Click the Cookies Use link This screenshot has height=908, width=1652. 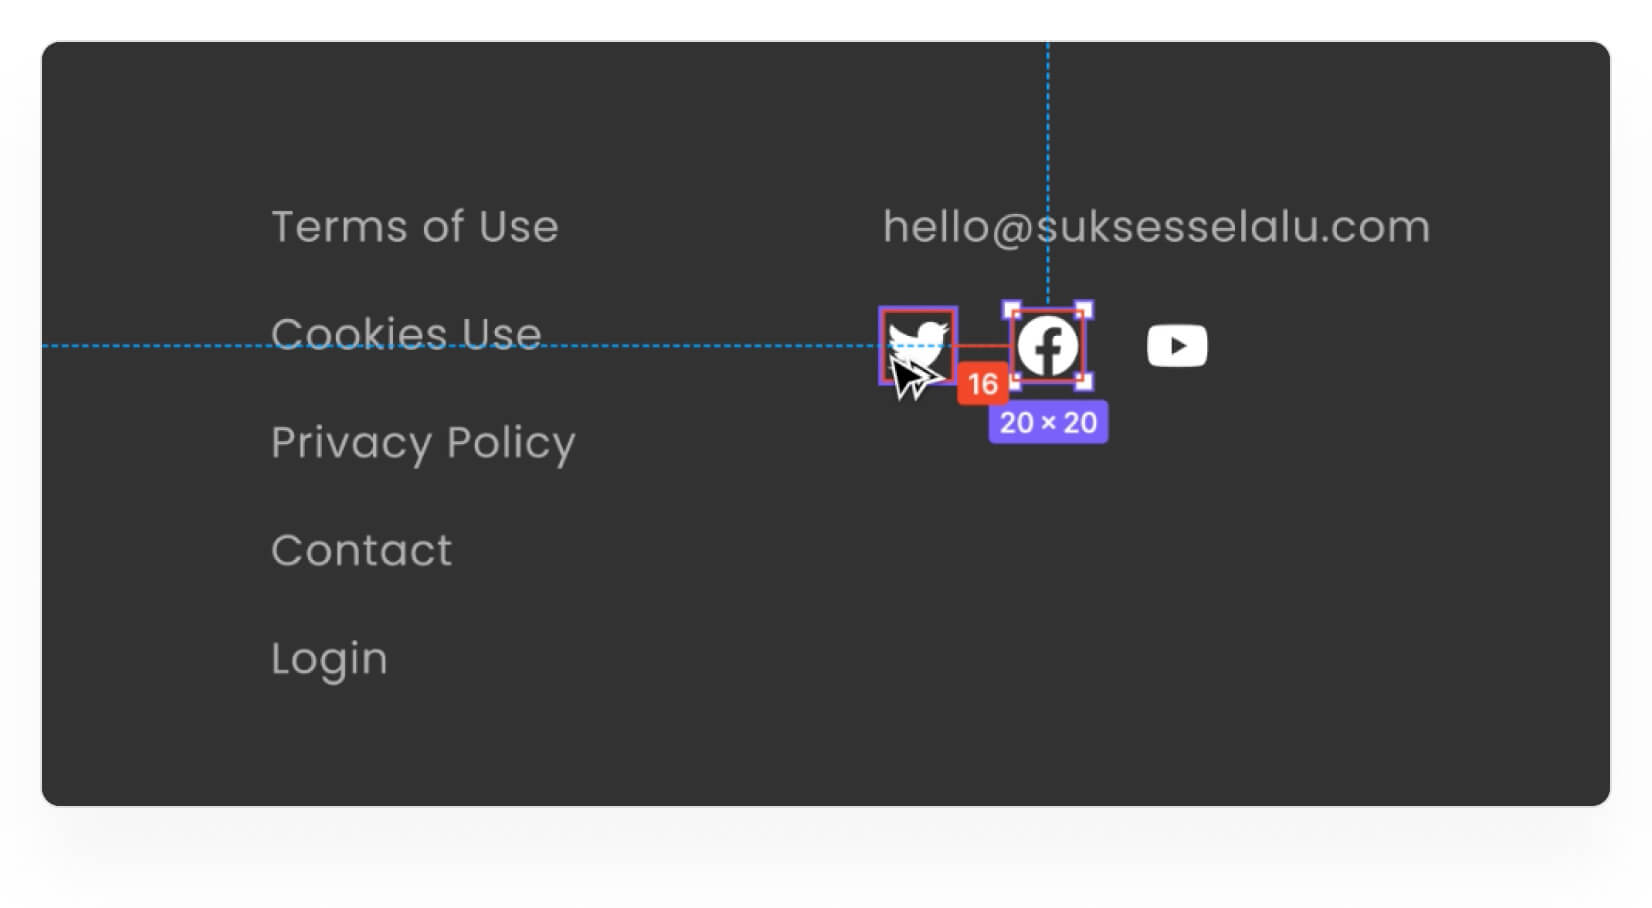406,334
